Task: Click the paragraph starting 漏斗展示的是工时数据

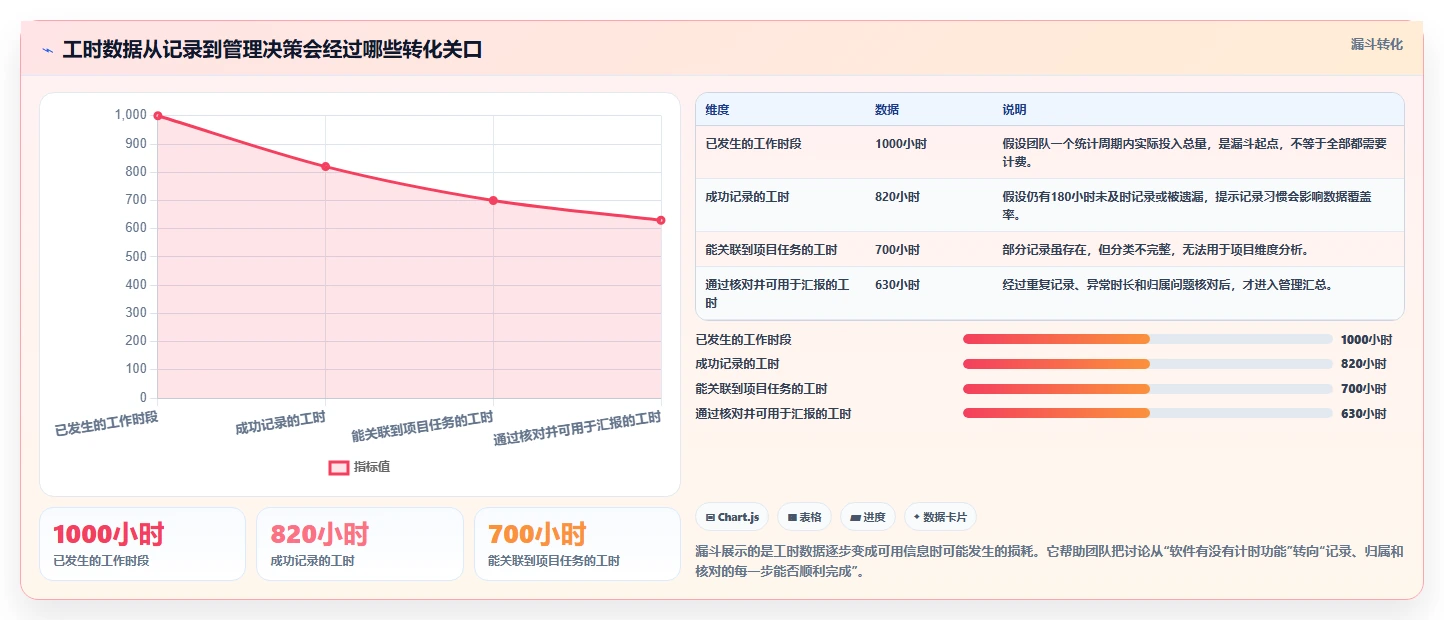Action: (1049, 562)
